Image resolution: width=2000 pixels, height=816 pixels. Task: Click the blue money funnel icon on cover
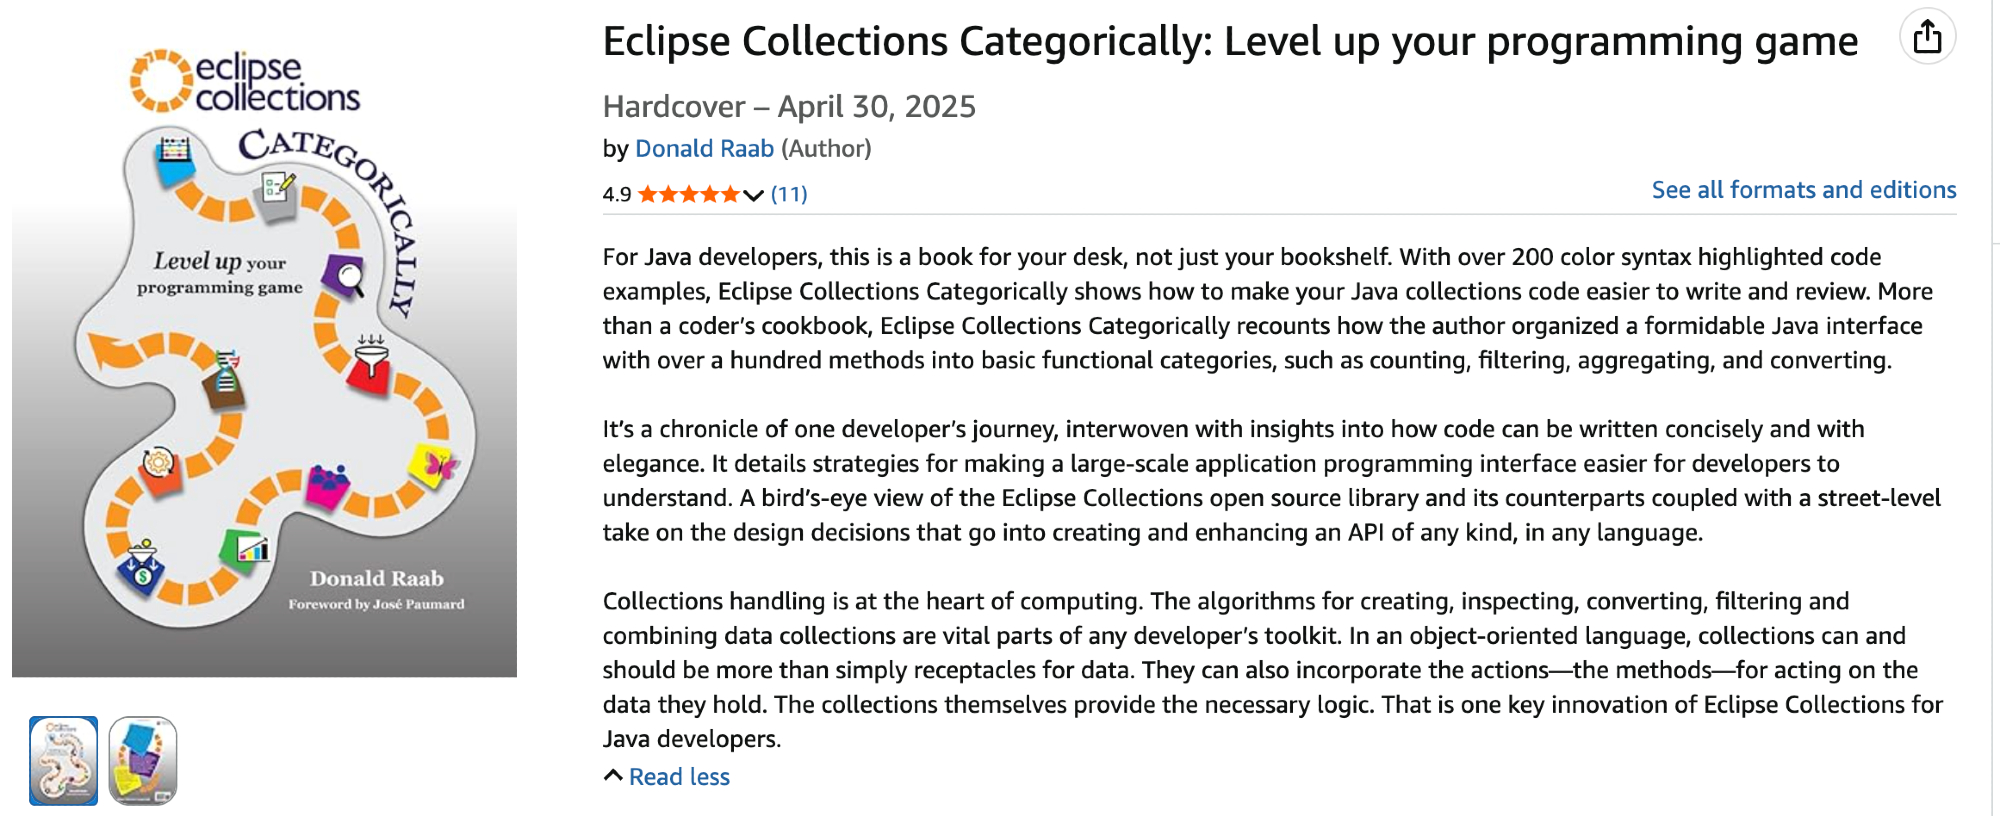tap(142, 567)
